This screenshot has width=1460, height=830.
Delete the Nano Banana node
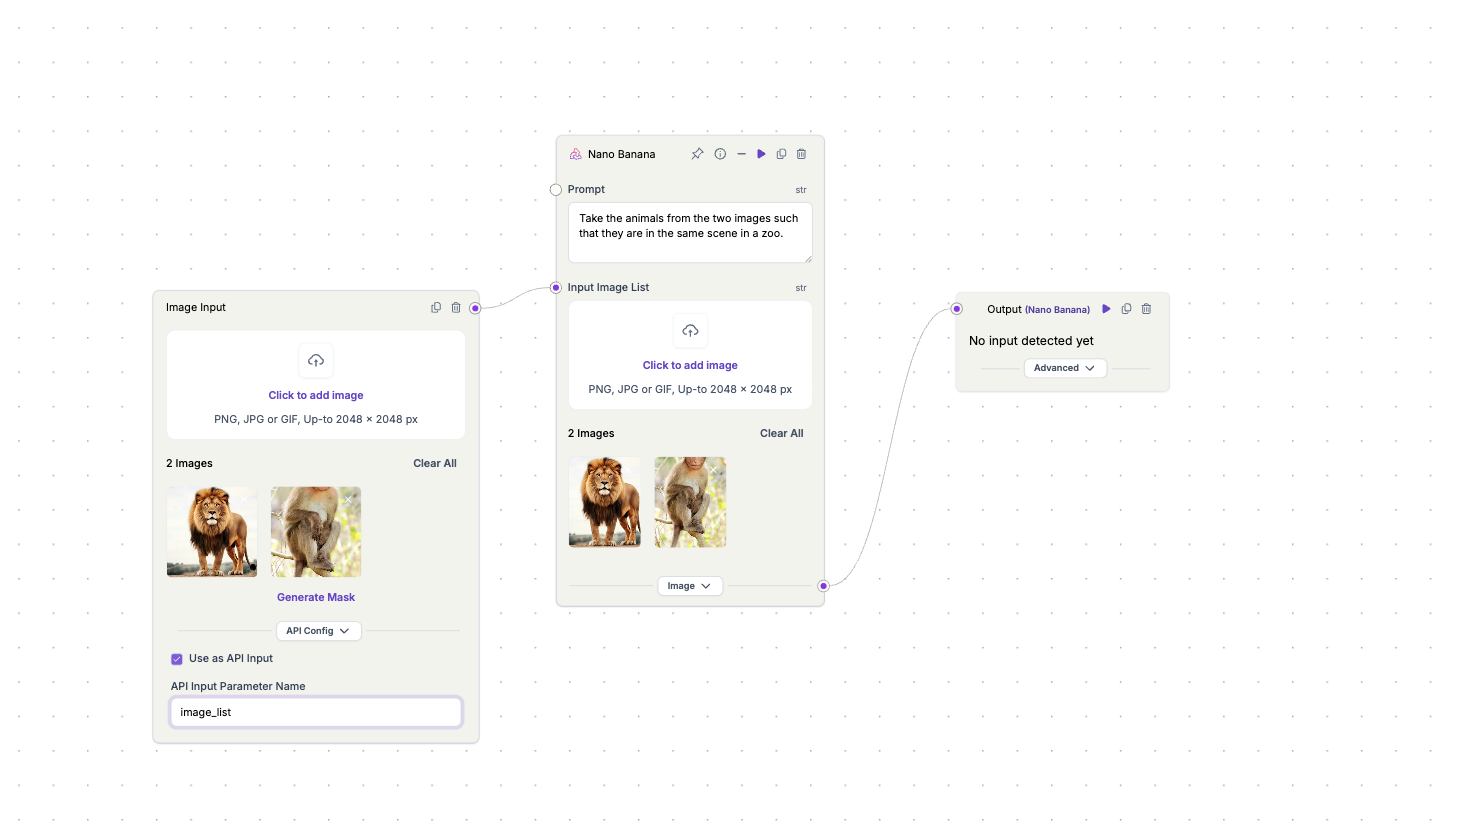click(801, 154)
